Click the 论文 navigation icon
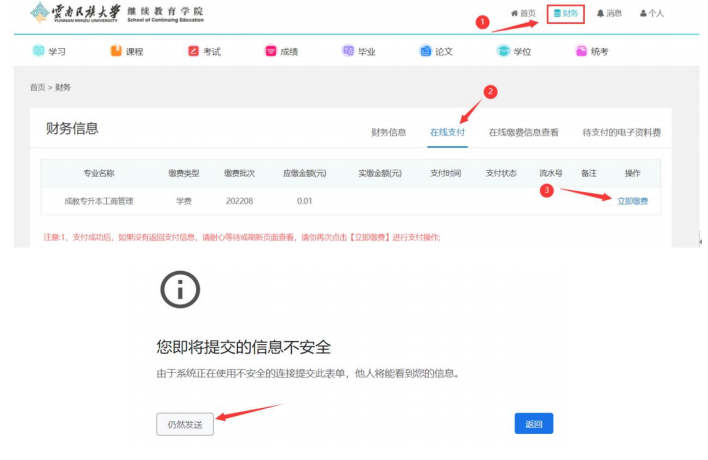This screenshot has height=460, width=708. pyautogui.click(x=426, y=51)
